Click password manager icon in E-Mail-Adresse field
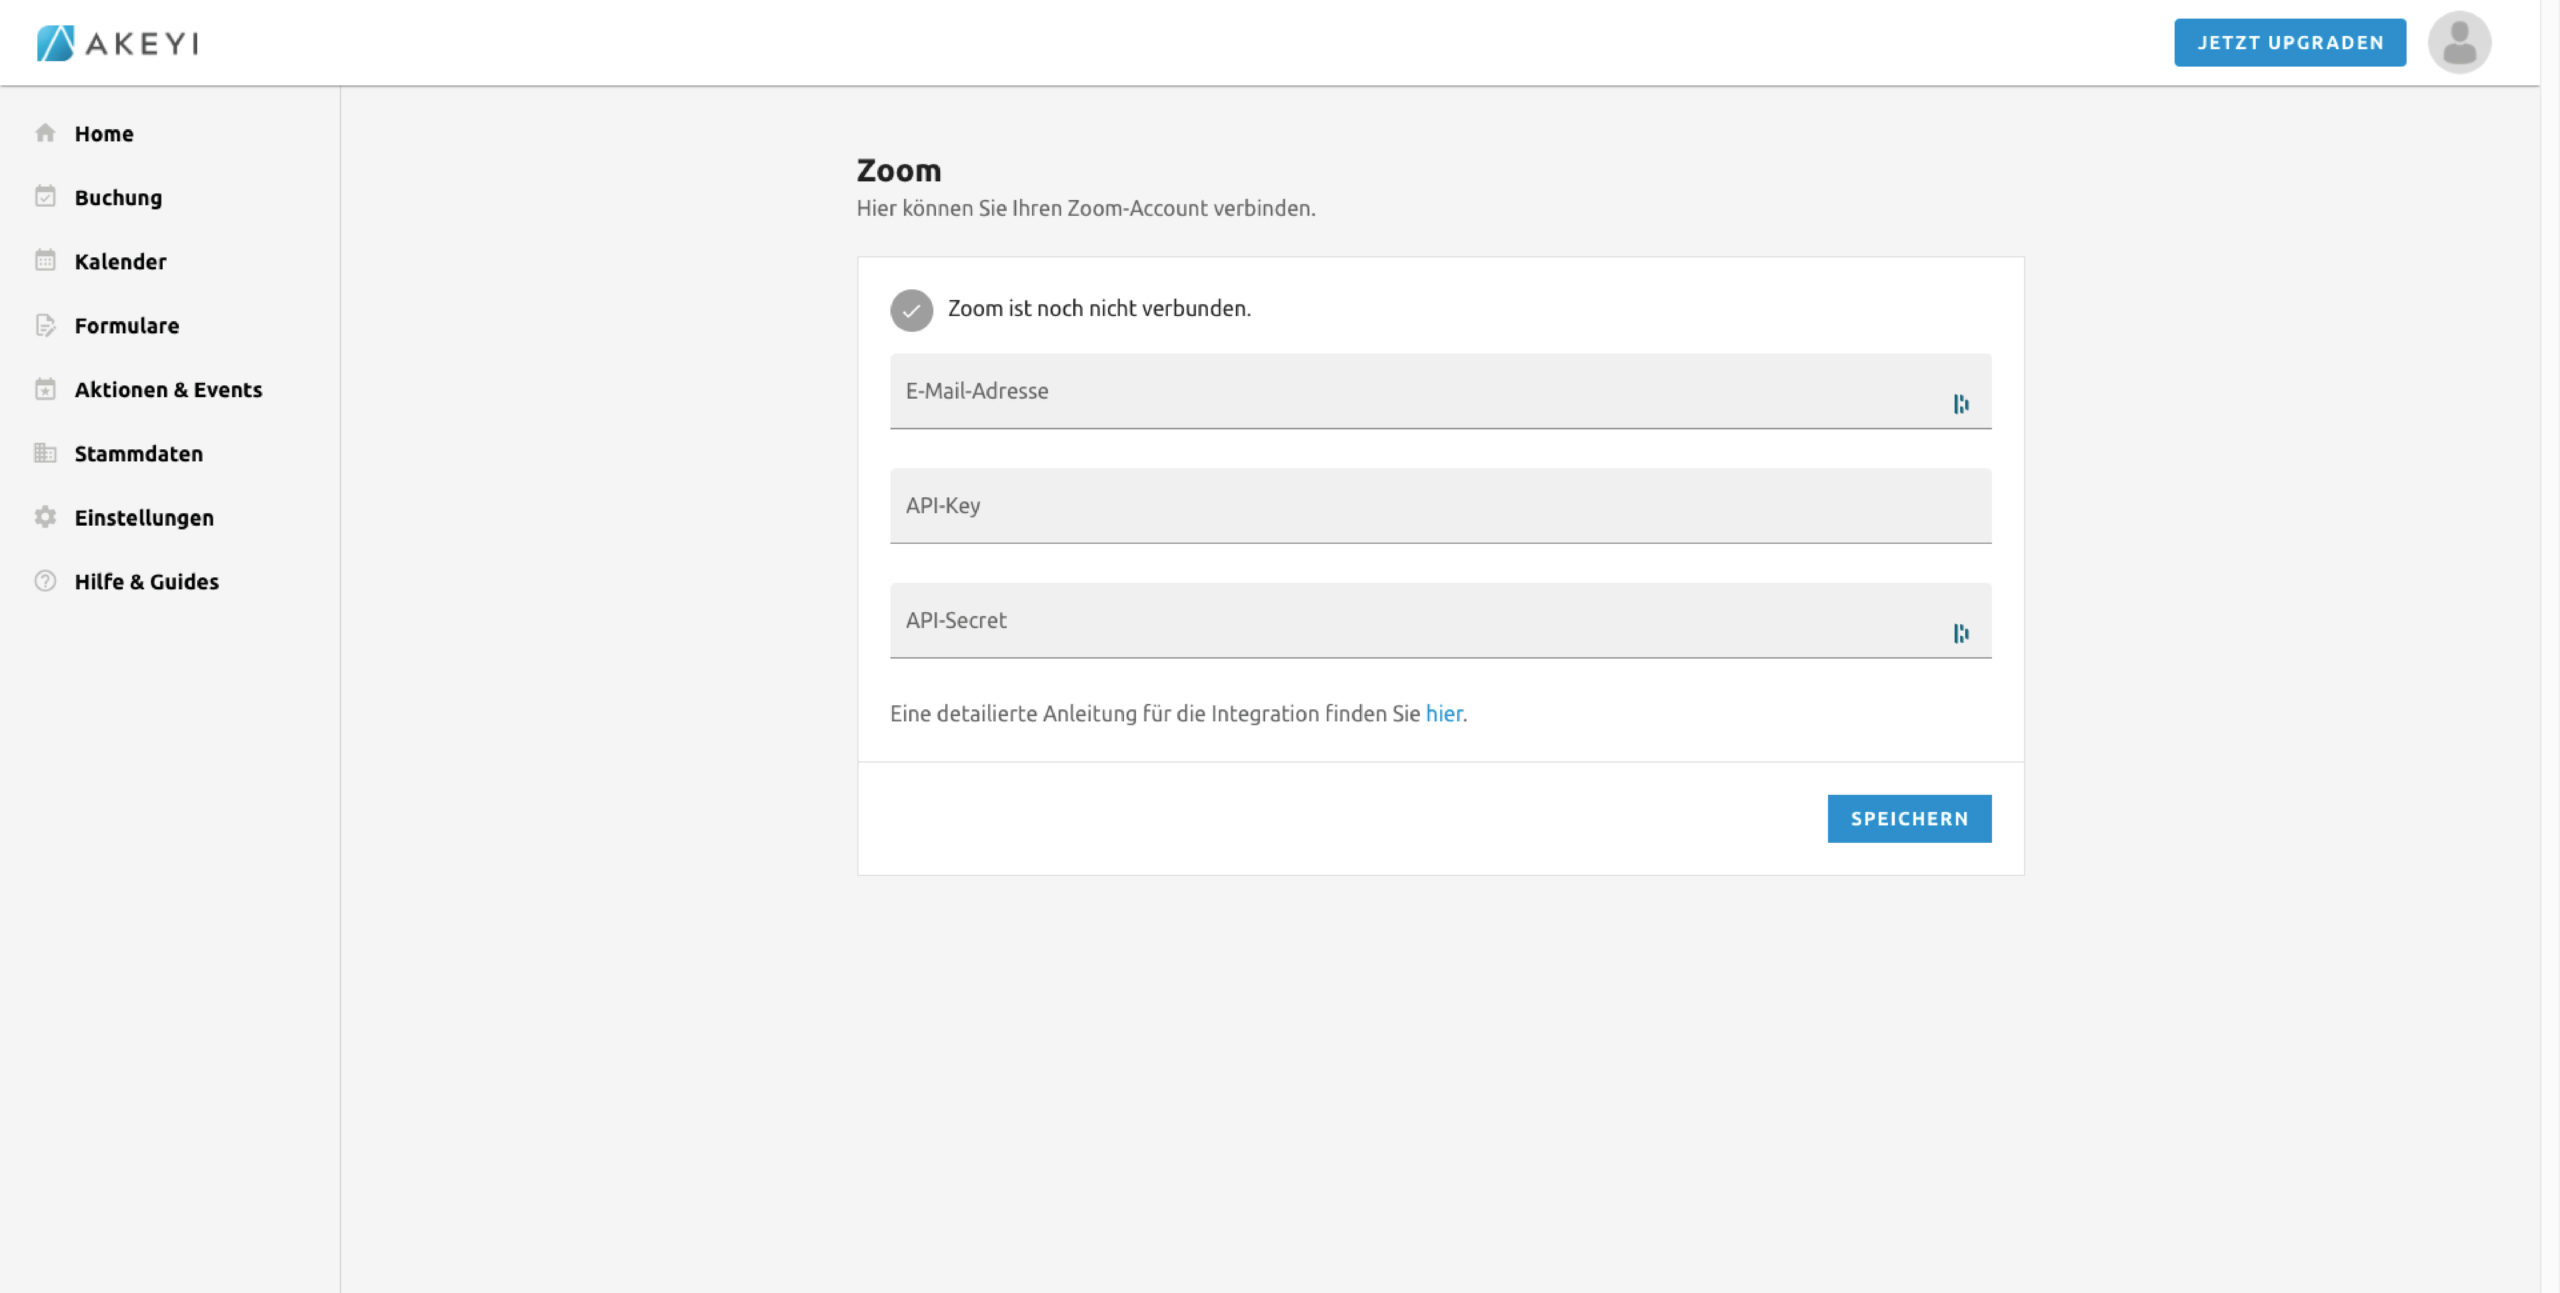Screen dimensions: 2560x1293 click(1960, 404)
